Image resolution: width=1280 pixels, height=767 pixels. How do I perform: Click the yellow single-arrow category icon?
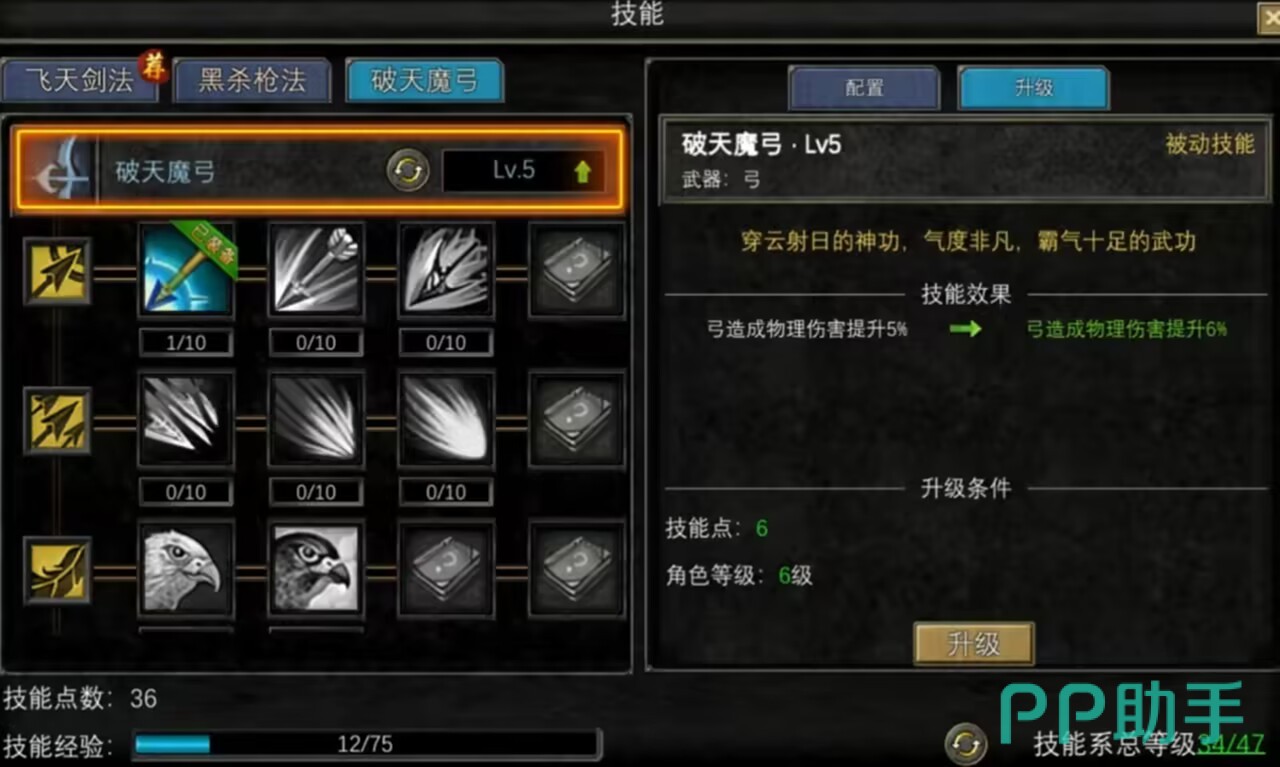pyautogui.click(x=58, y=271)
